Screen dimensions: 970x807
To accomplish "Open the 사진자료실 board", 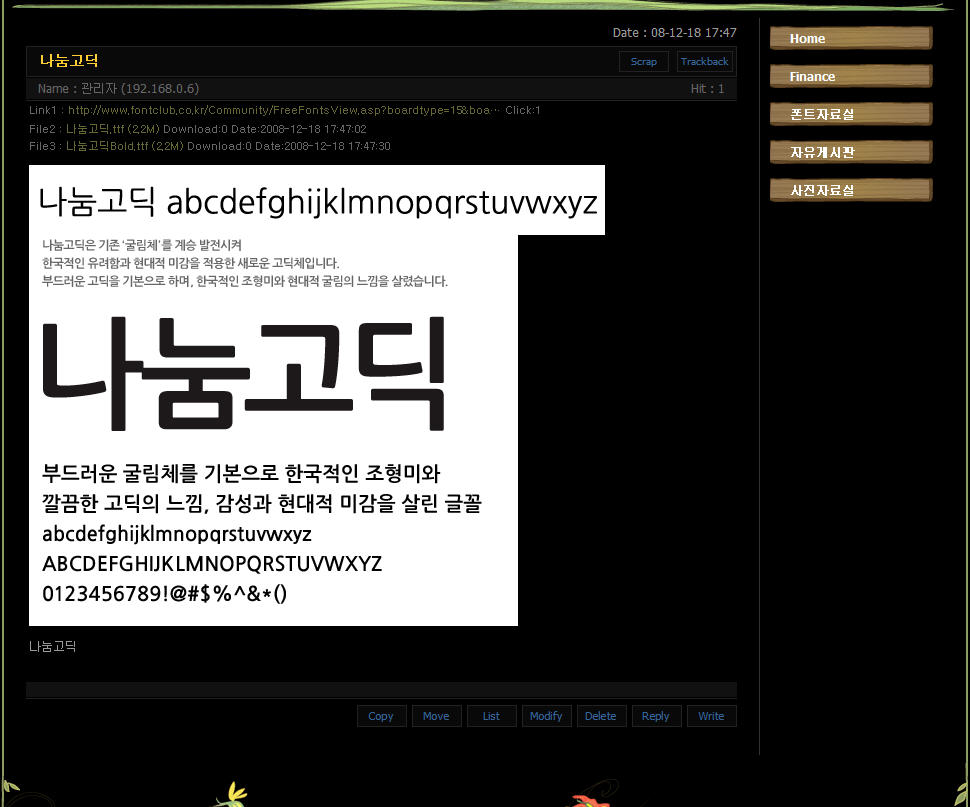I will click(850, 191).
